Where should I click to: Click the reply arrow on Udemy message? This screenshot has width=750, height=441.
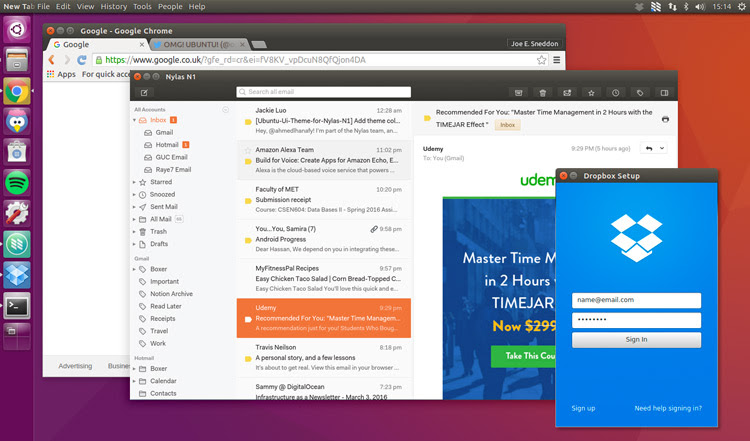pos(649,148)
